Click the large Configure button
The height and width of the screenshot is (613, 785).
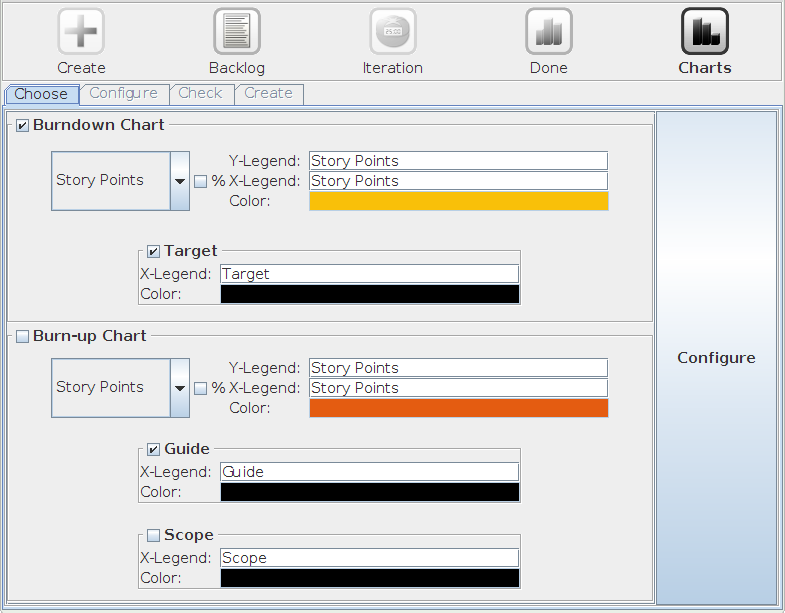pyautogui.click(x=716, y=358)
